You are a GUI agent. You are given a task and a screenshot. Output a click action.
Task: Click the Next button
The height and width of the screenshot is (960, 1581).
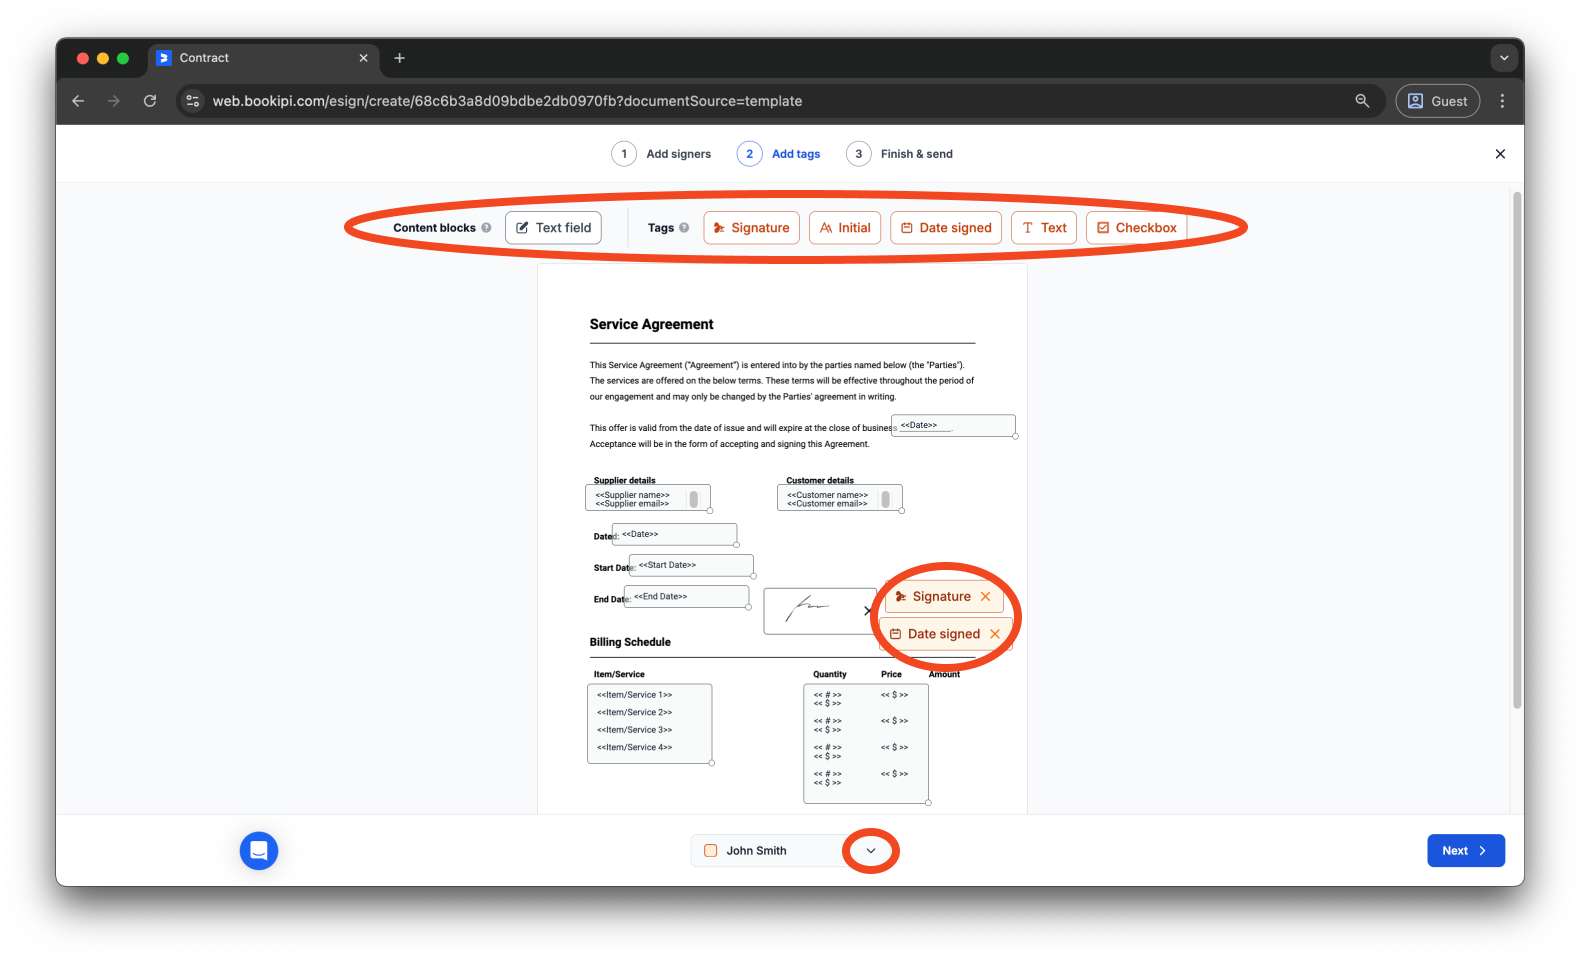pyautogui.click(x=1465, y=851)
